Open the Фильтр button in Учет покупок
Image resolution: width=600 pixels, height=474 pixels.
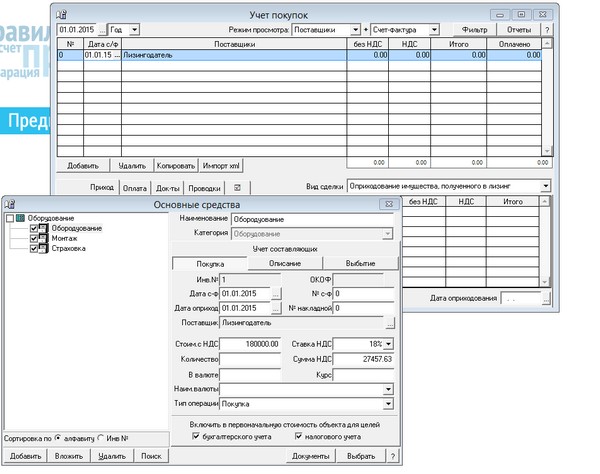click(474, 30)
